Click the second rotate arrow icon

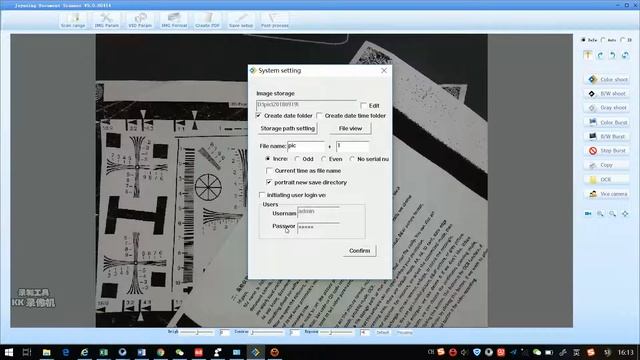(600, 55)
